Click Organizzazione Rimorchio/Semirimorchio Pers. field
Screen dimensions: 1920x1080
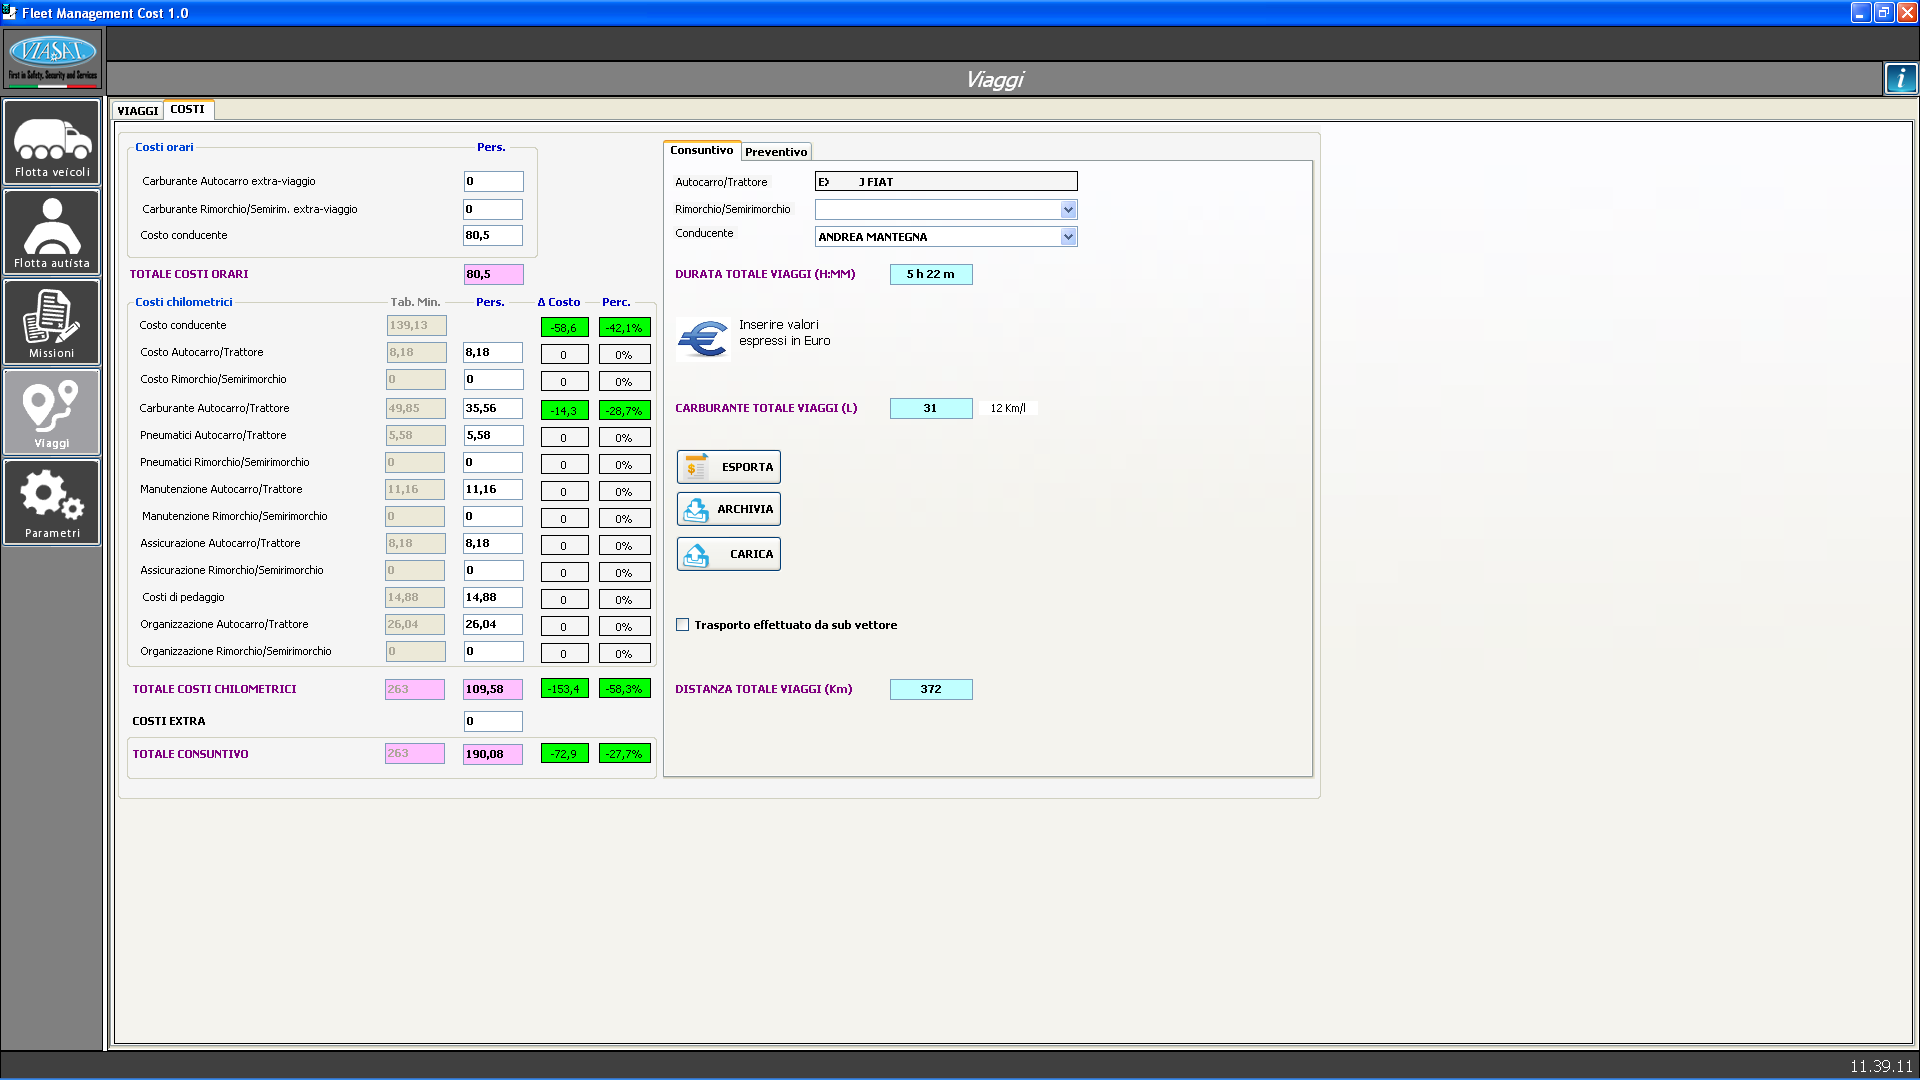pos(493,651)
